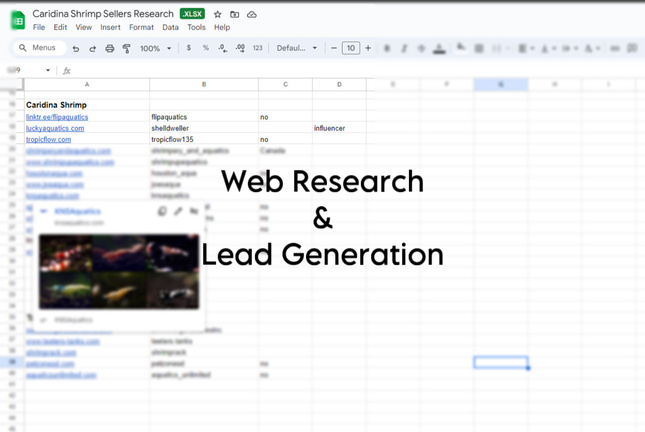This screenshot has height=432, width=645.
Task: Format as currency with dollar icon
Action: 188,48
